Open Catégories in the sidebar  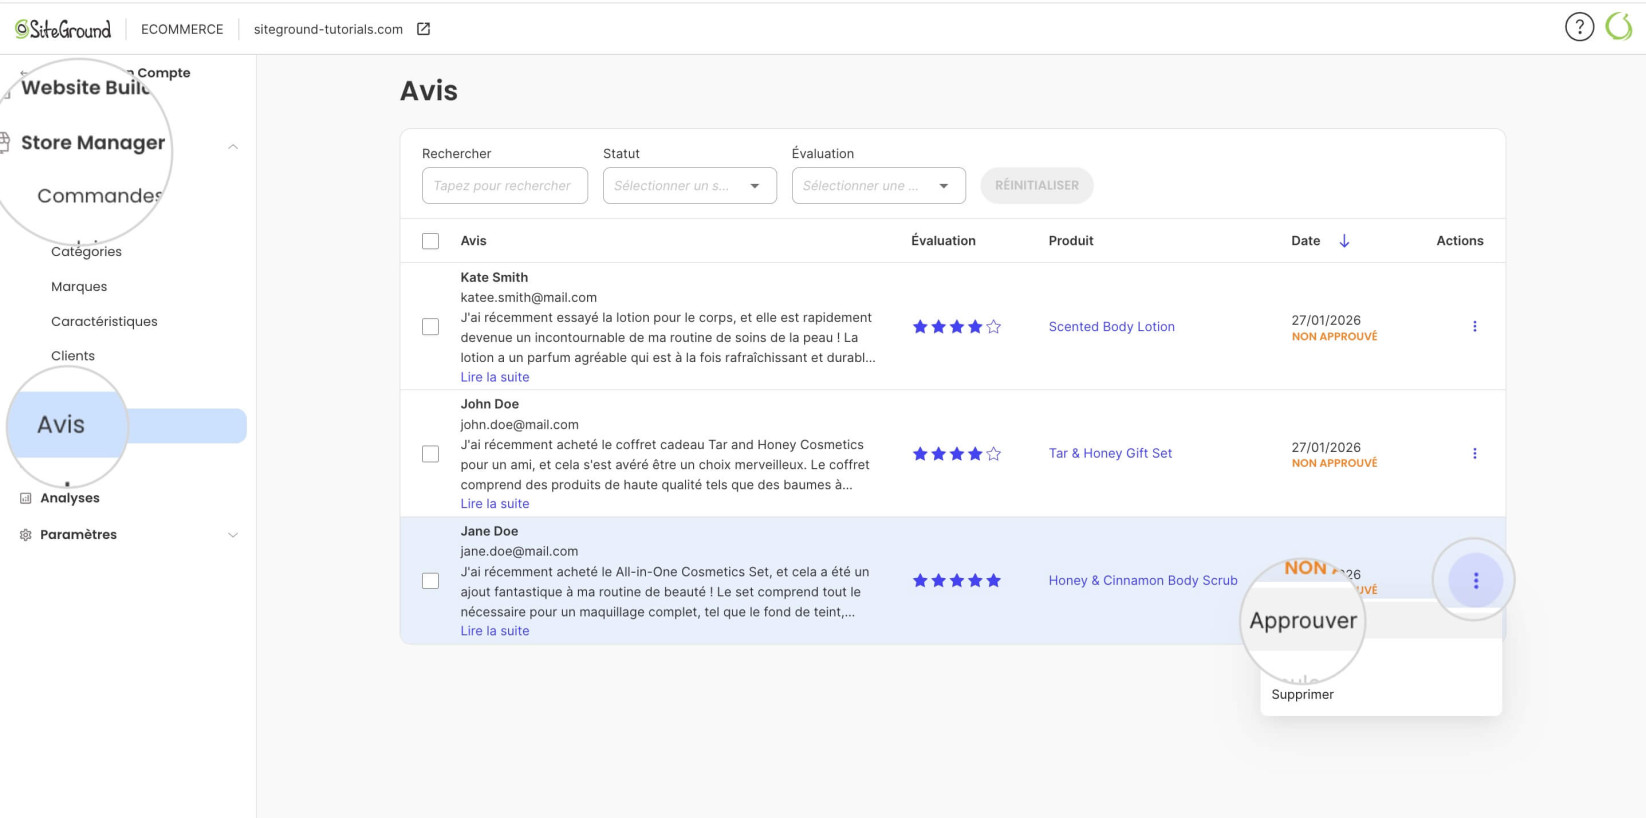click(86, 252)
